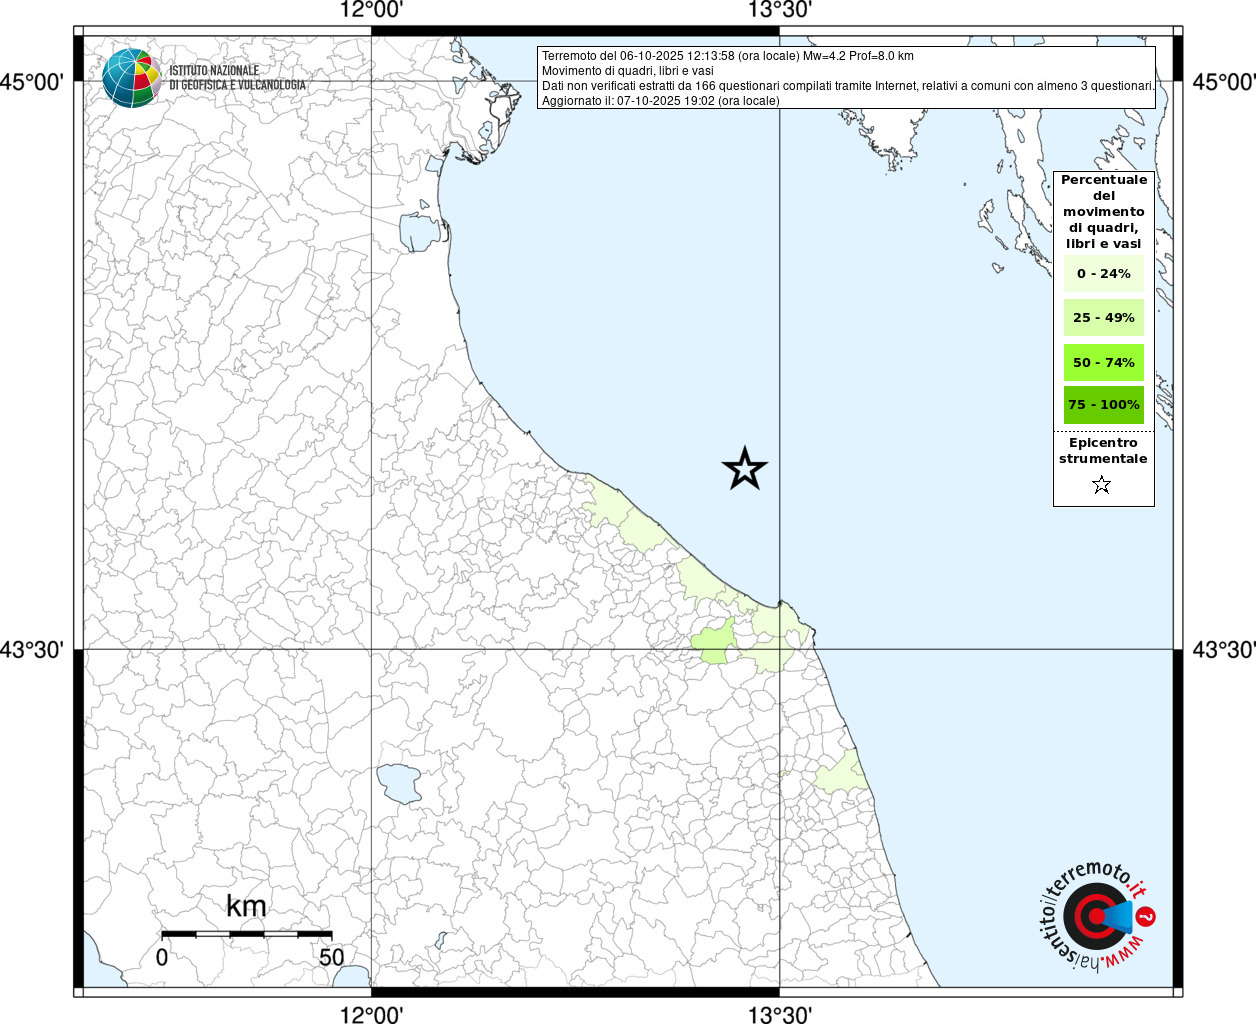Click the 'Istituto Nazionale di Geofisica e Vulcanologia' text

click(237, 78)
